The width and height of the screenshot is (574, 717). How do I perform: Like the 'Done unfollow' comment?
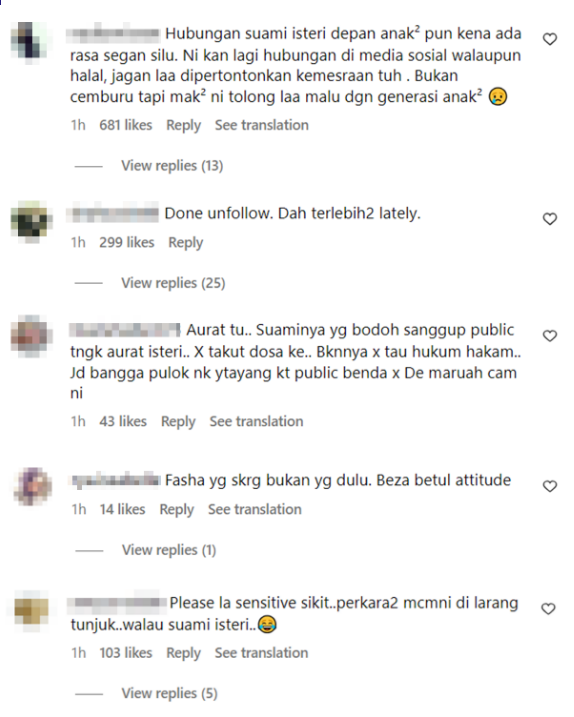pos(550,219)
